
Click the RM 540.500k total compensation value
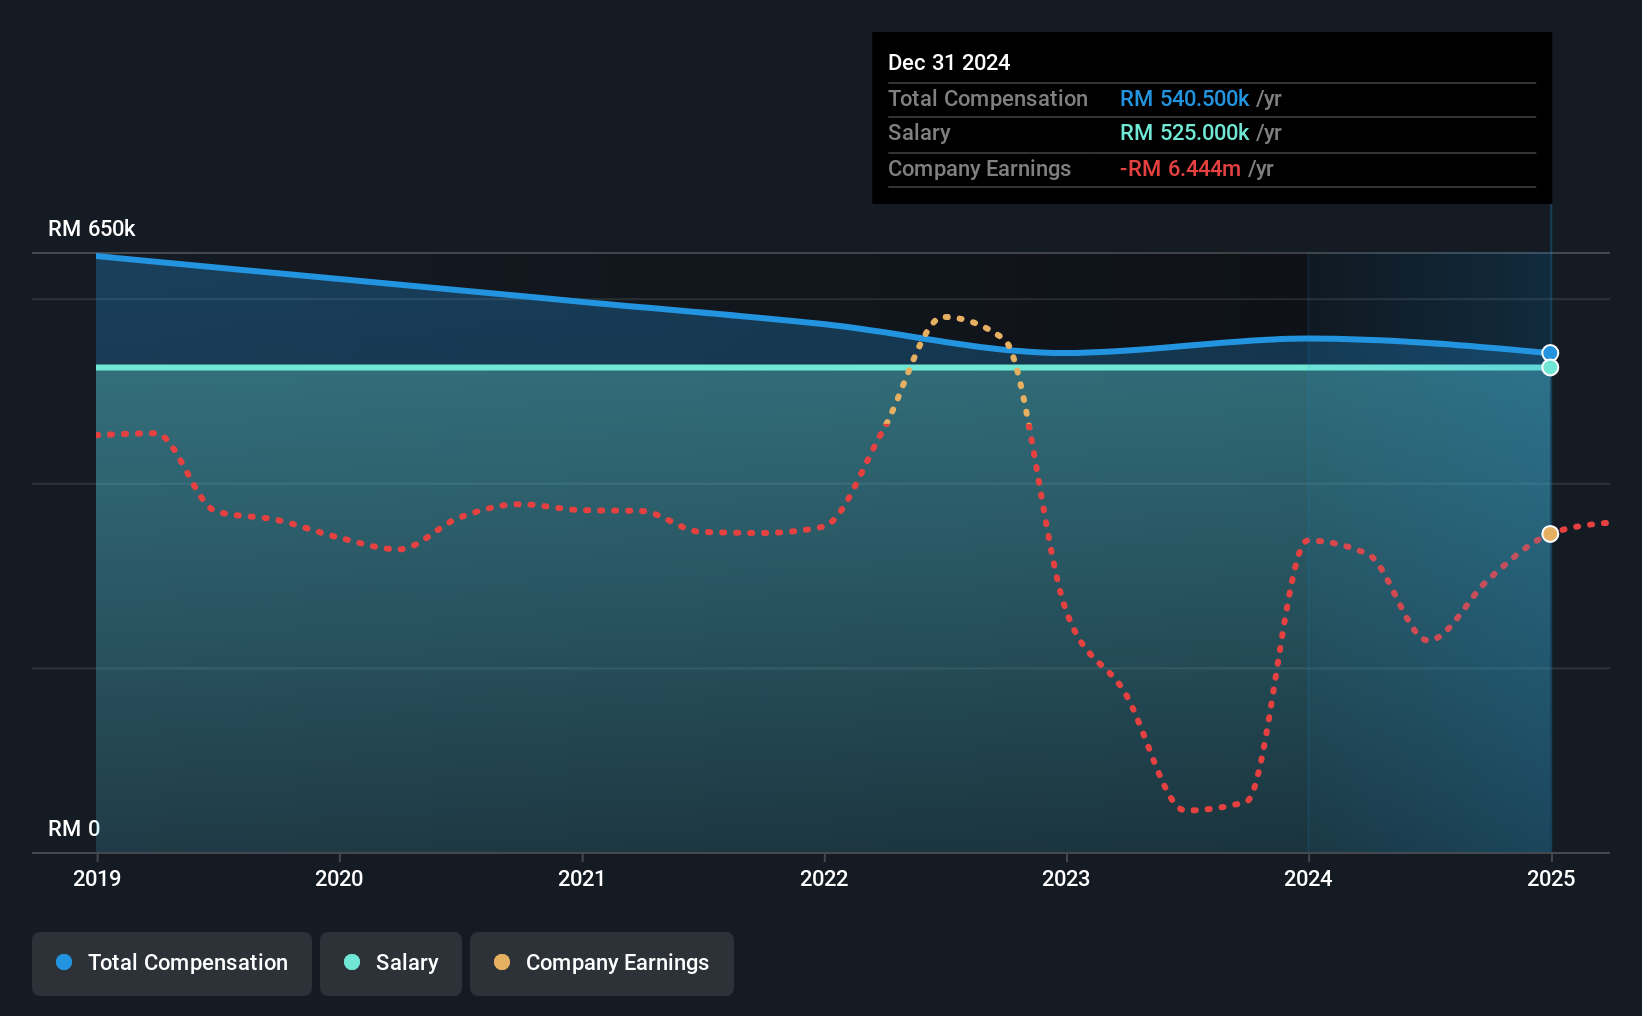pyautogui.click(x=1184, y=98)
